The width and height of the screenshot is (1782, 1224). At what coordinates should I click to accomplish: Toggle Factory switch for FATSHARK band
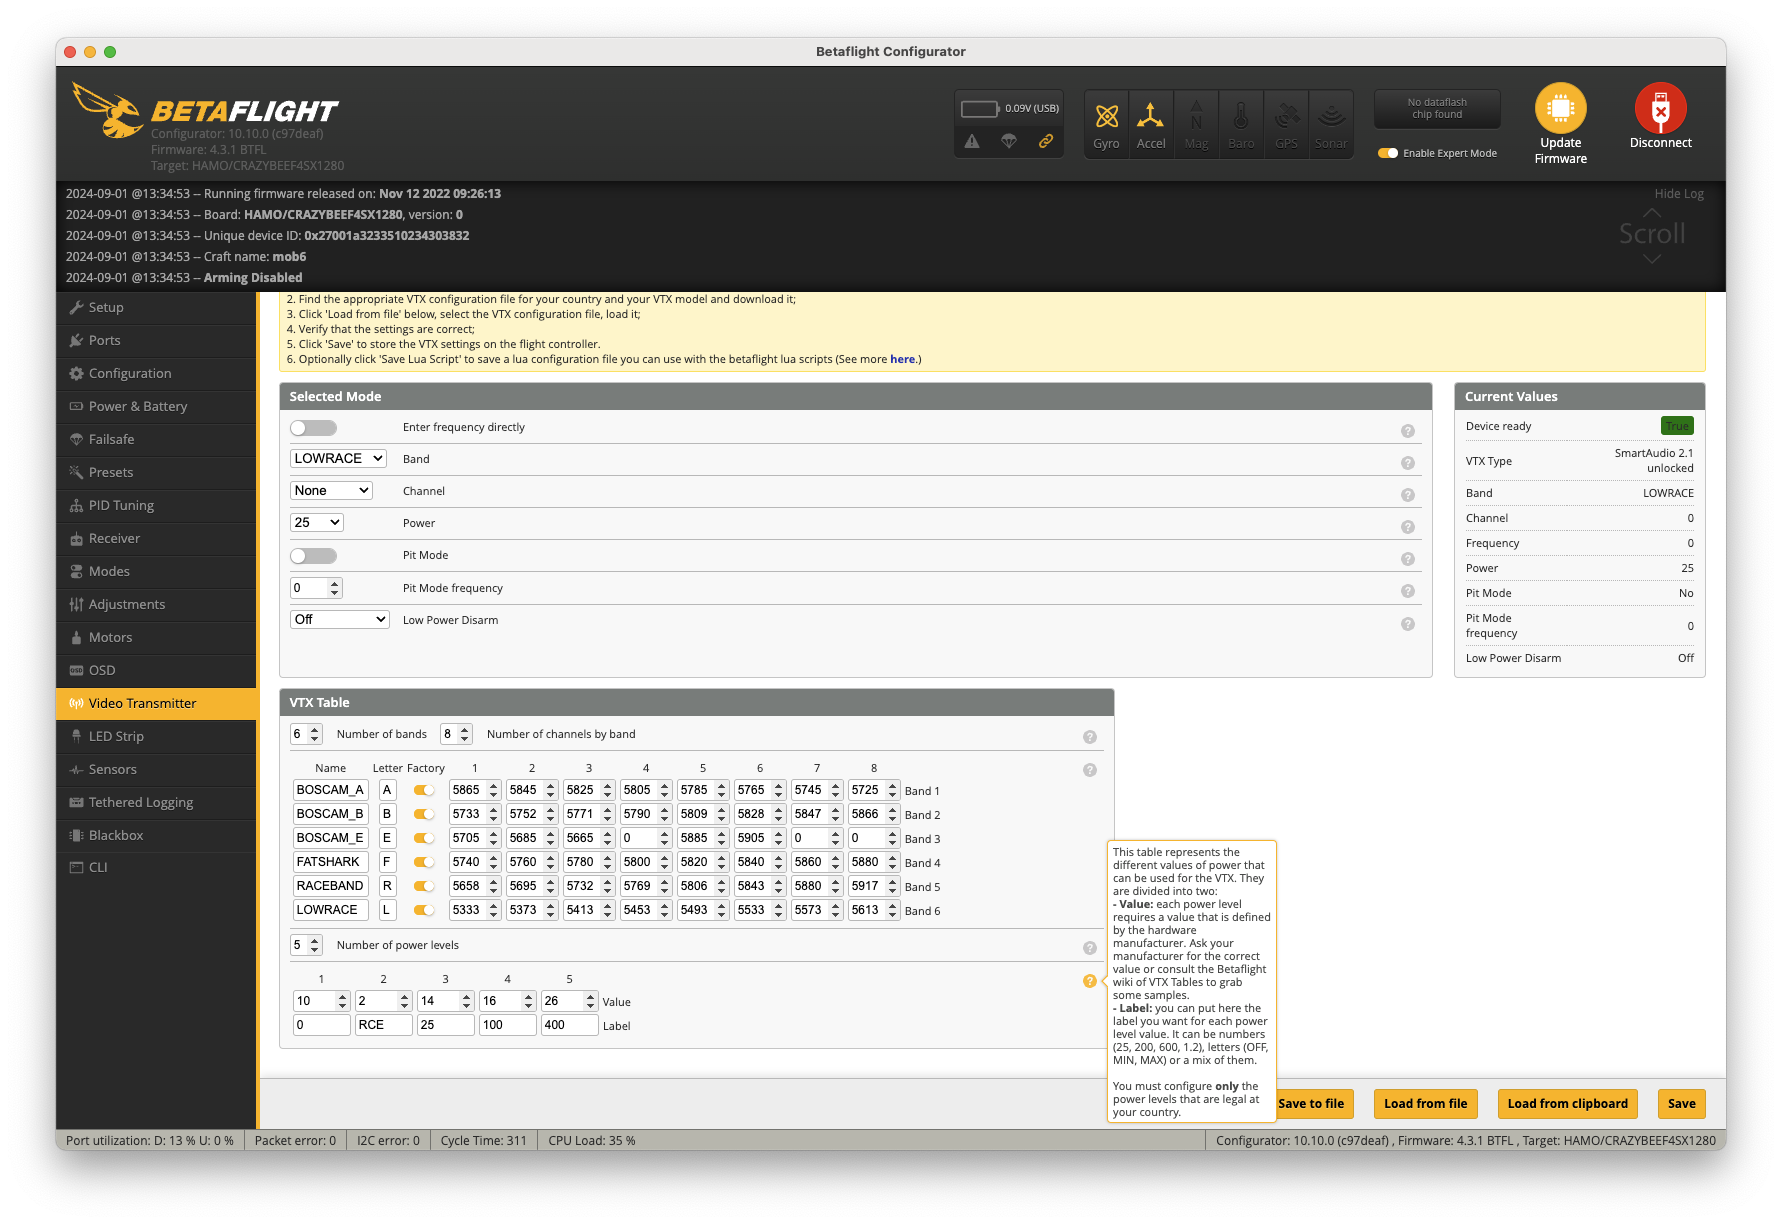pyautogui.click(x=424, y=862)
